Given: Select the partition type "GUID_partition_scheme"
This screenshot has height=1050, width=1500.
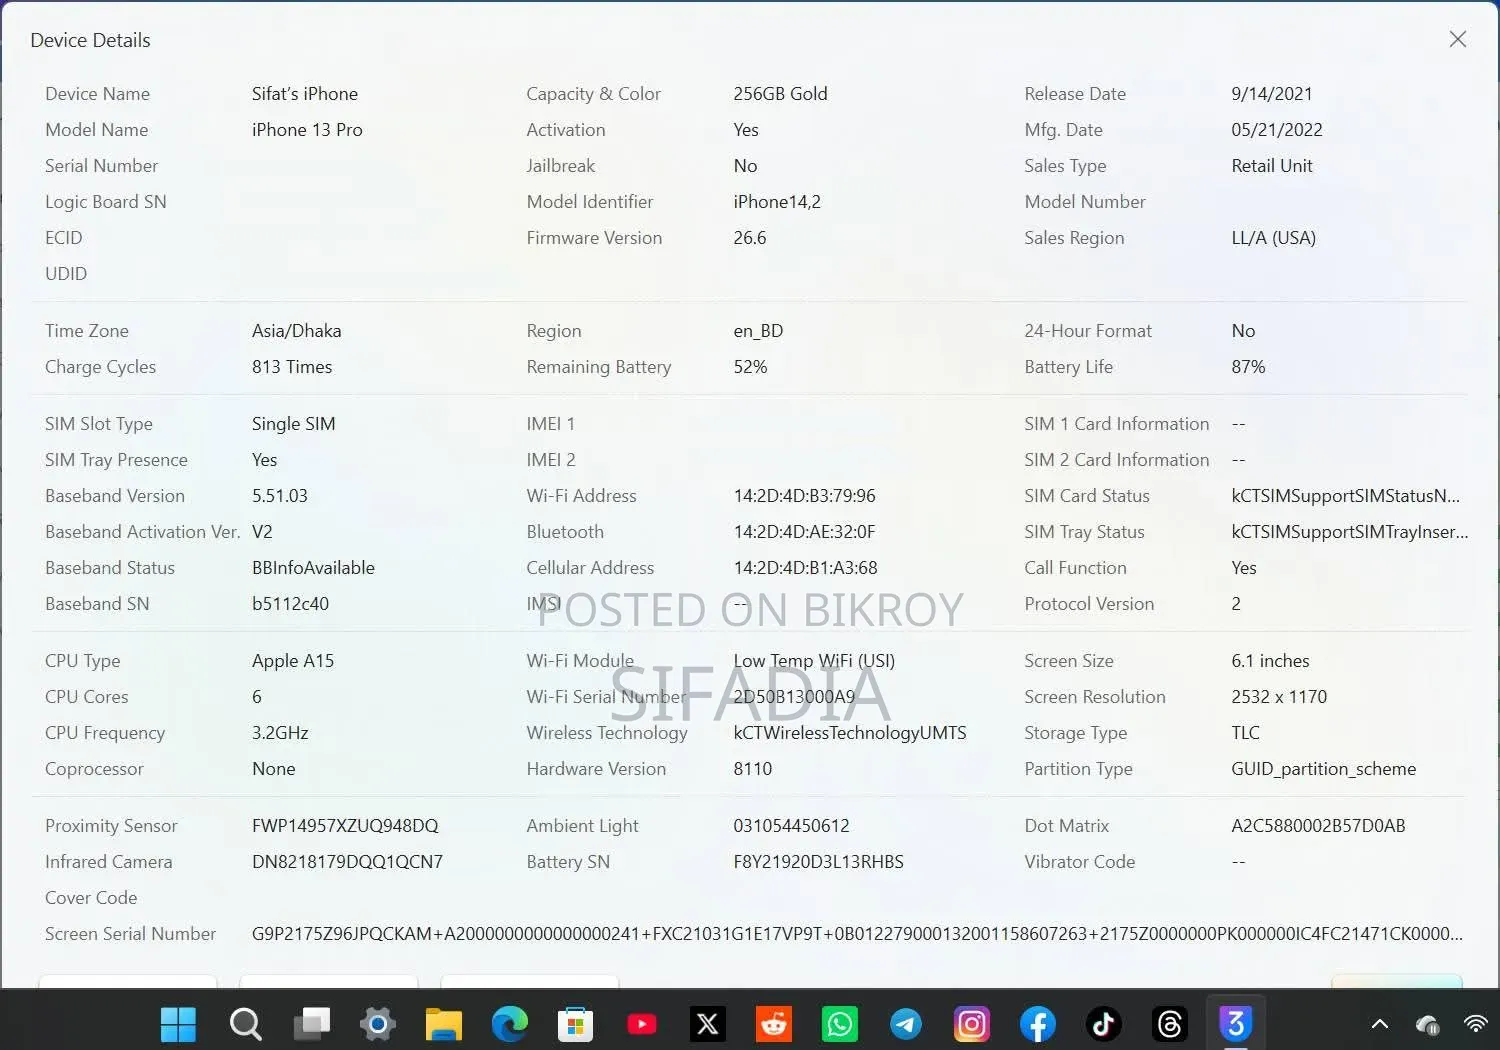Looking at the screenshot, I should (1323, 769).
